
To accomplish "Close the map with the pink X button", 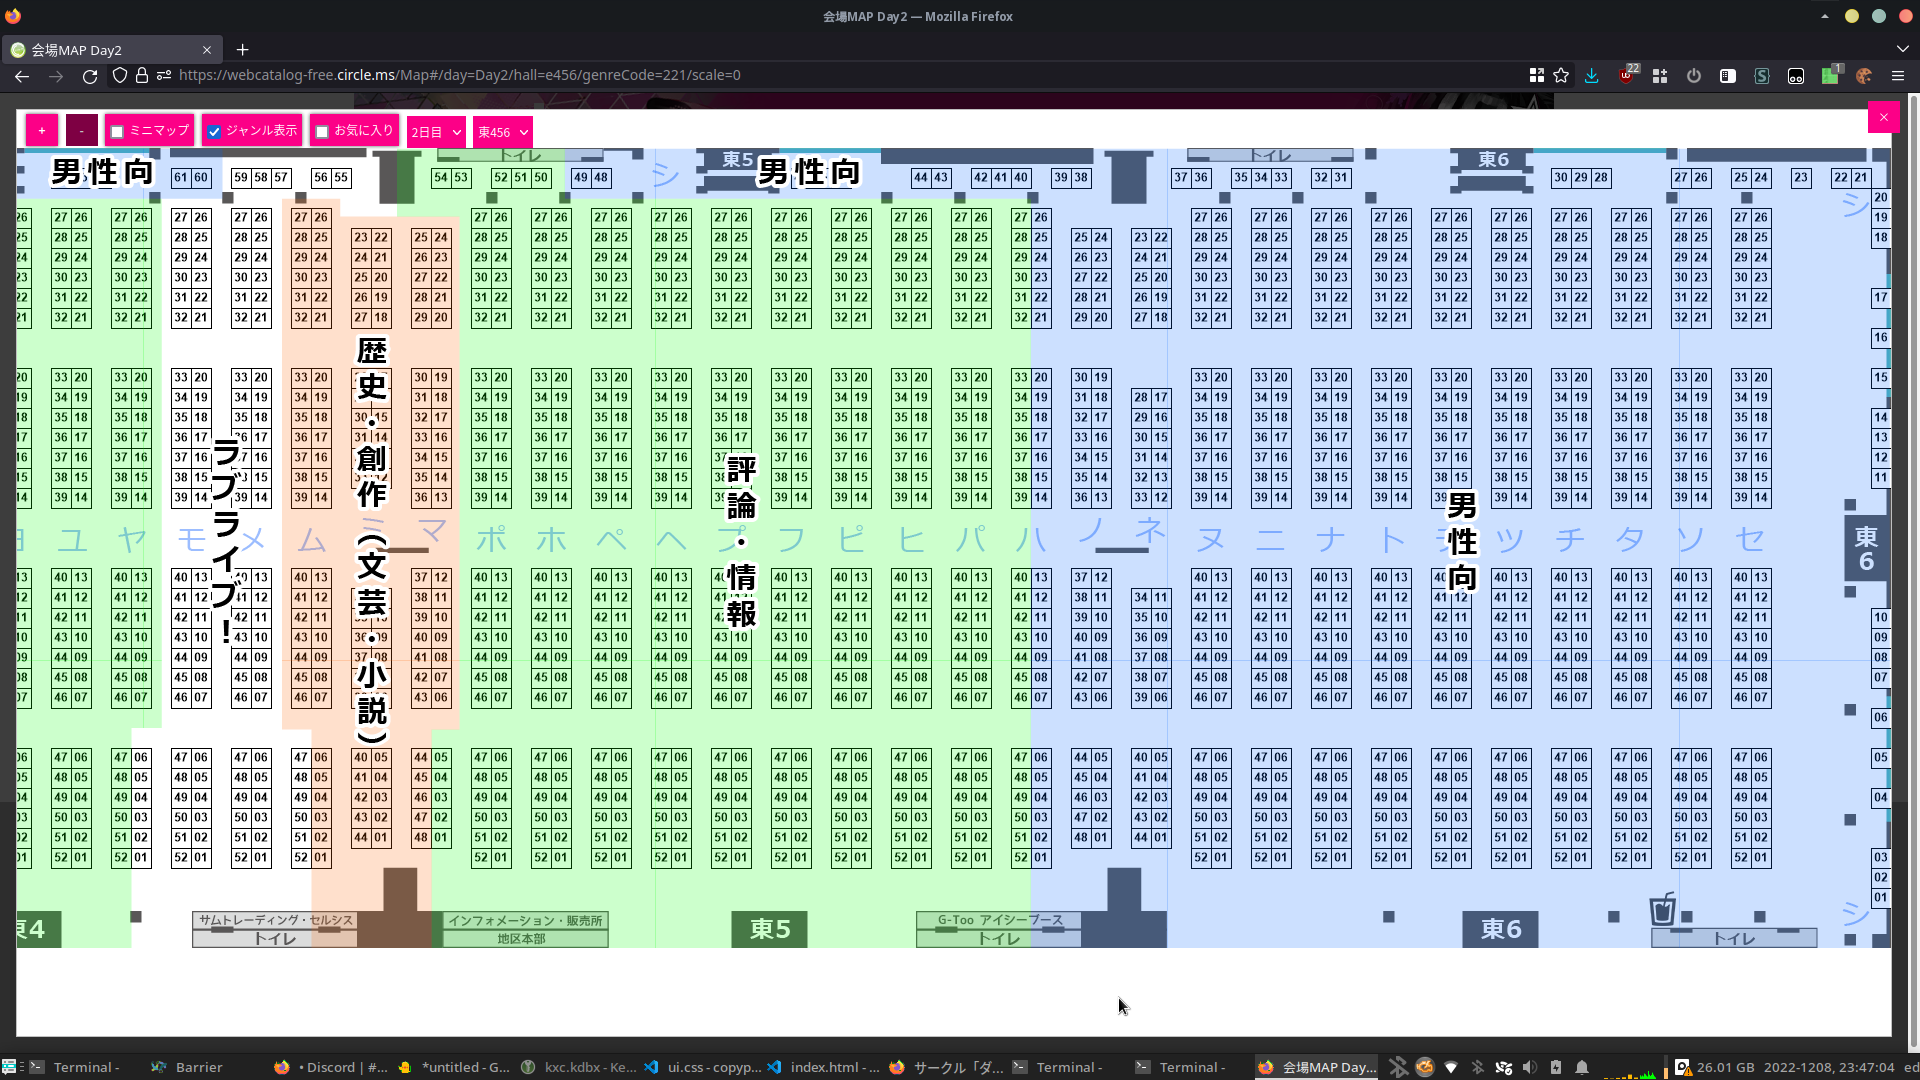I will [1883, 118].
